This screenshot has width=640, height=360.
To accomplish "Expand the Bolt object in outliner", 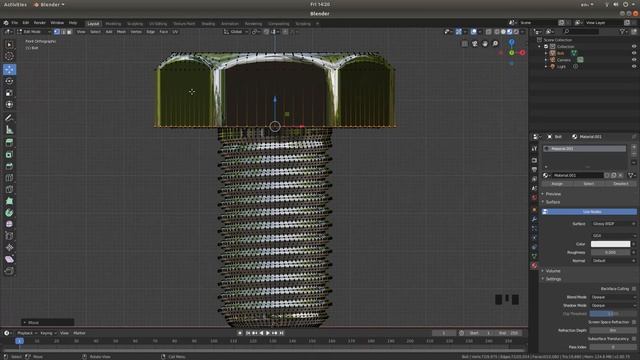I will click(546, 53).
